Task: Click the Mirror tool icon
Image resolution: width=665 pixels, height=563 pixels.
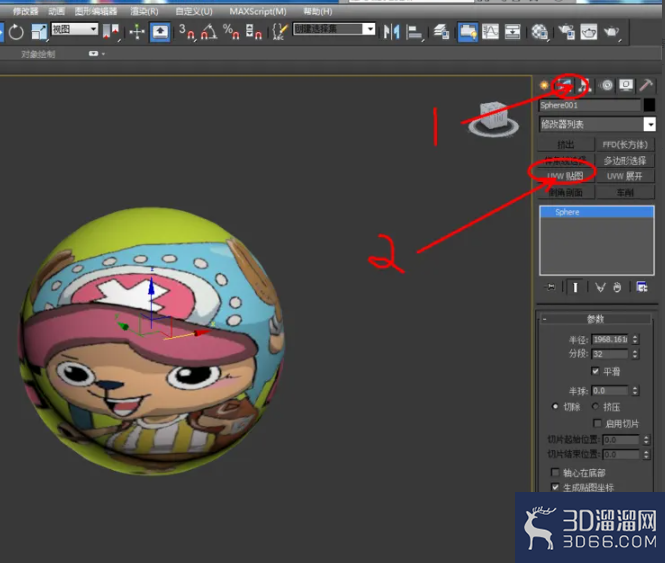Action: tap(391, 32)
